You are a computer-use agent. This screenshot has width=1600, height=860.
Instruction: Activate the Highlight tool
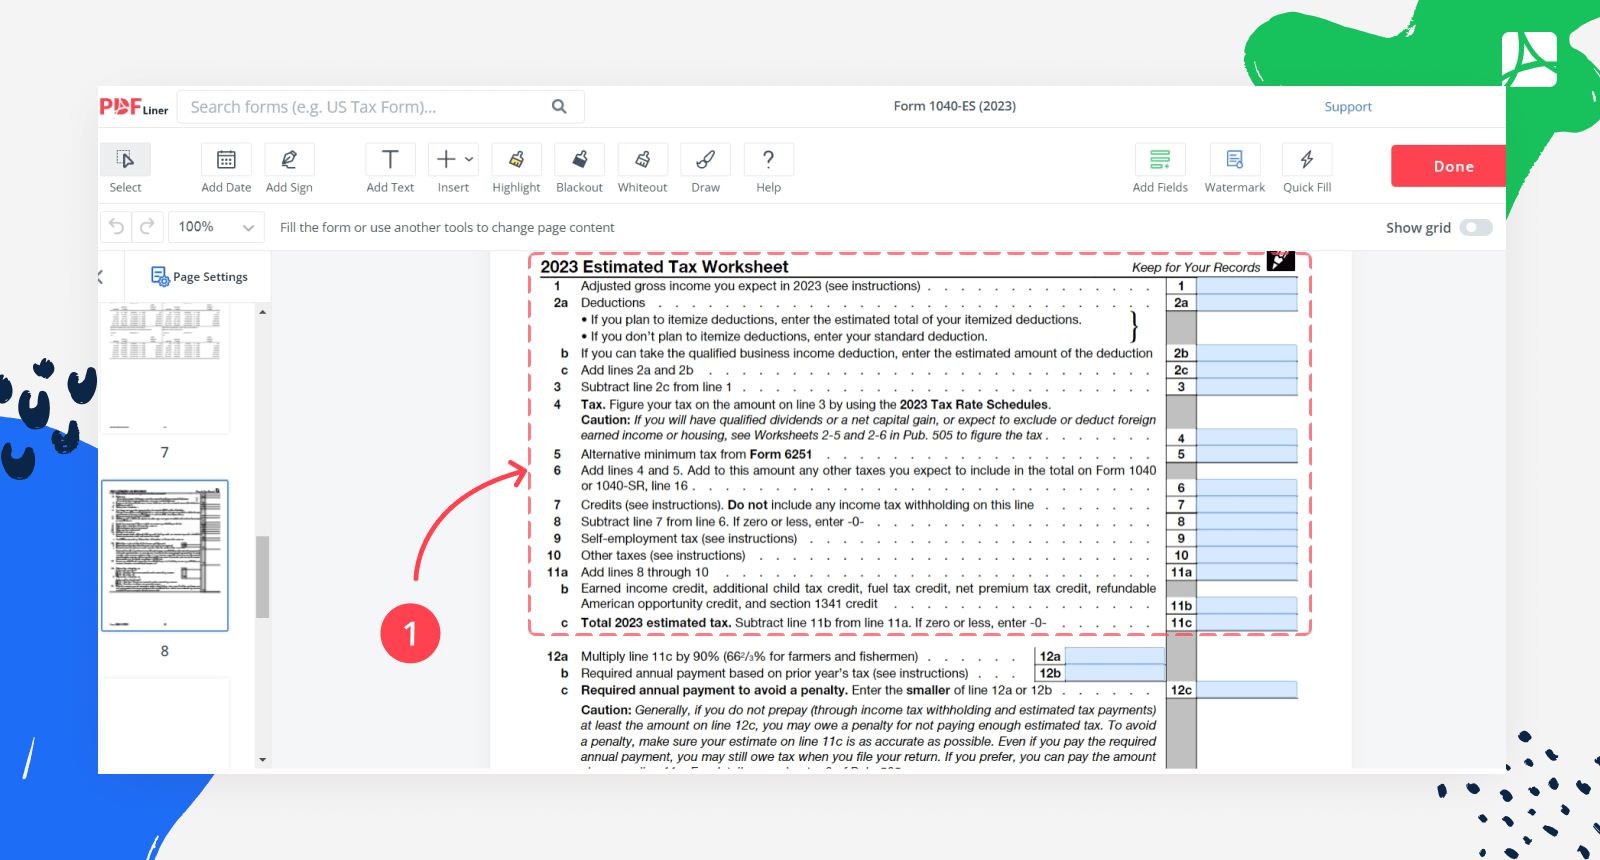(516, 159)
